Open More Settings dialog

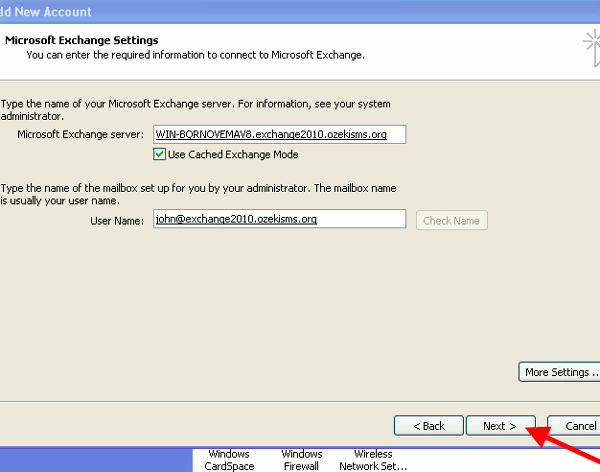559,372
